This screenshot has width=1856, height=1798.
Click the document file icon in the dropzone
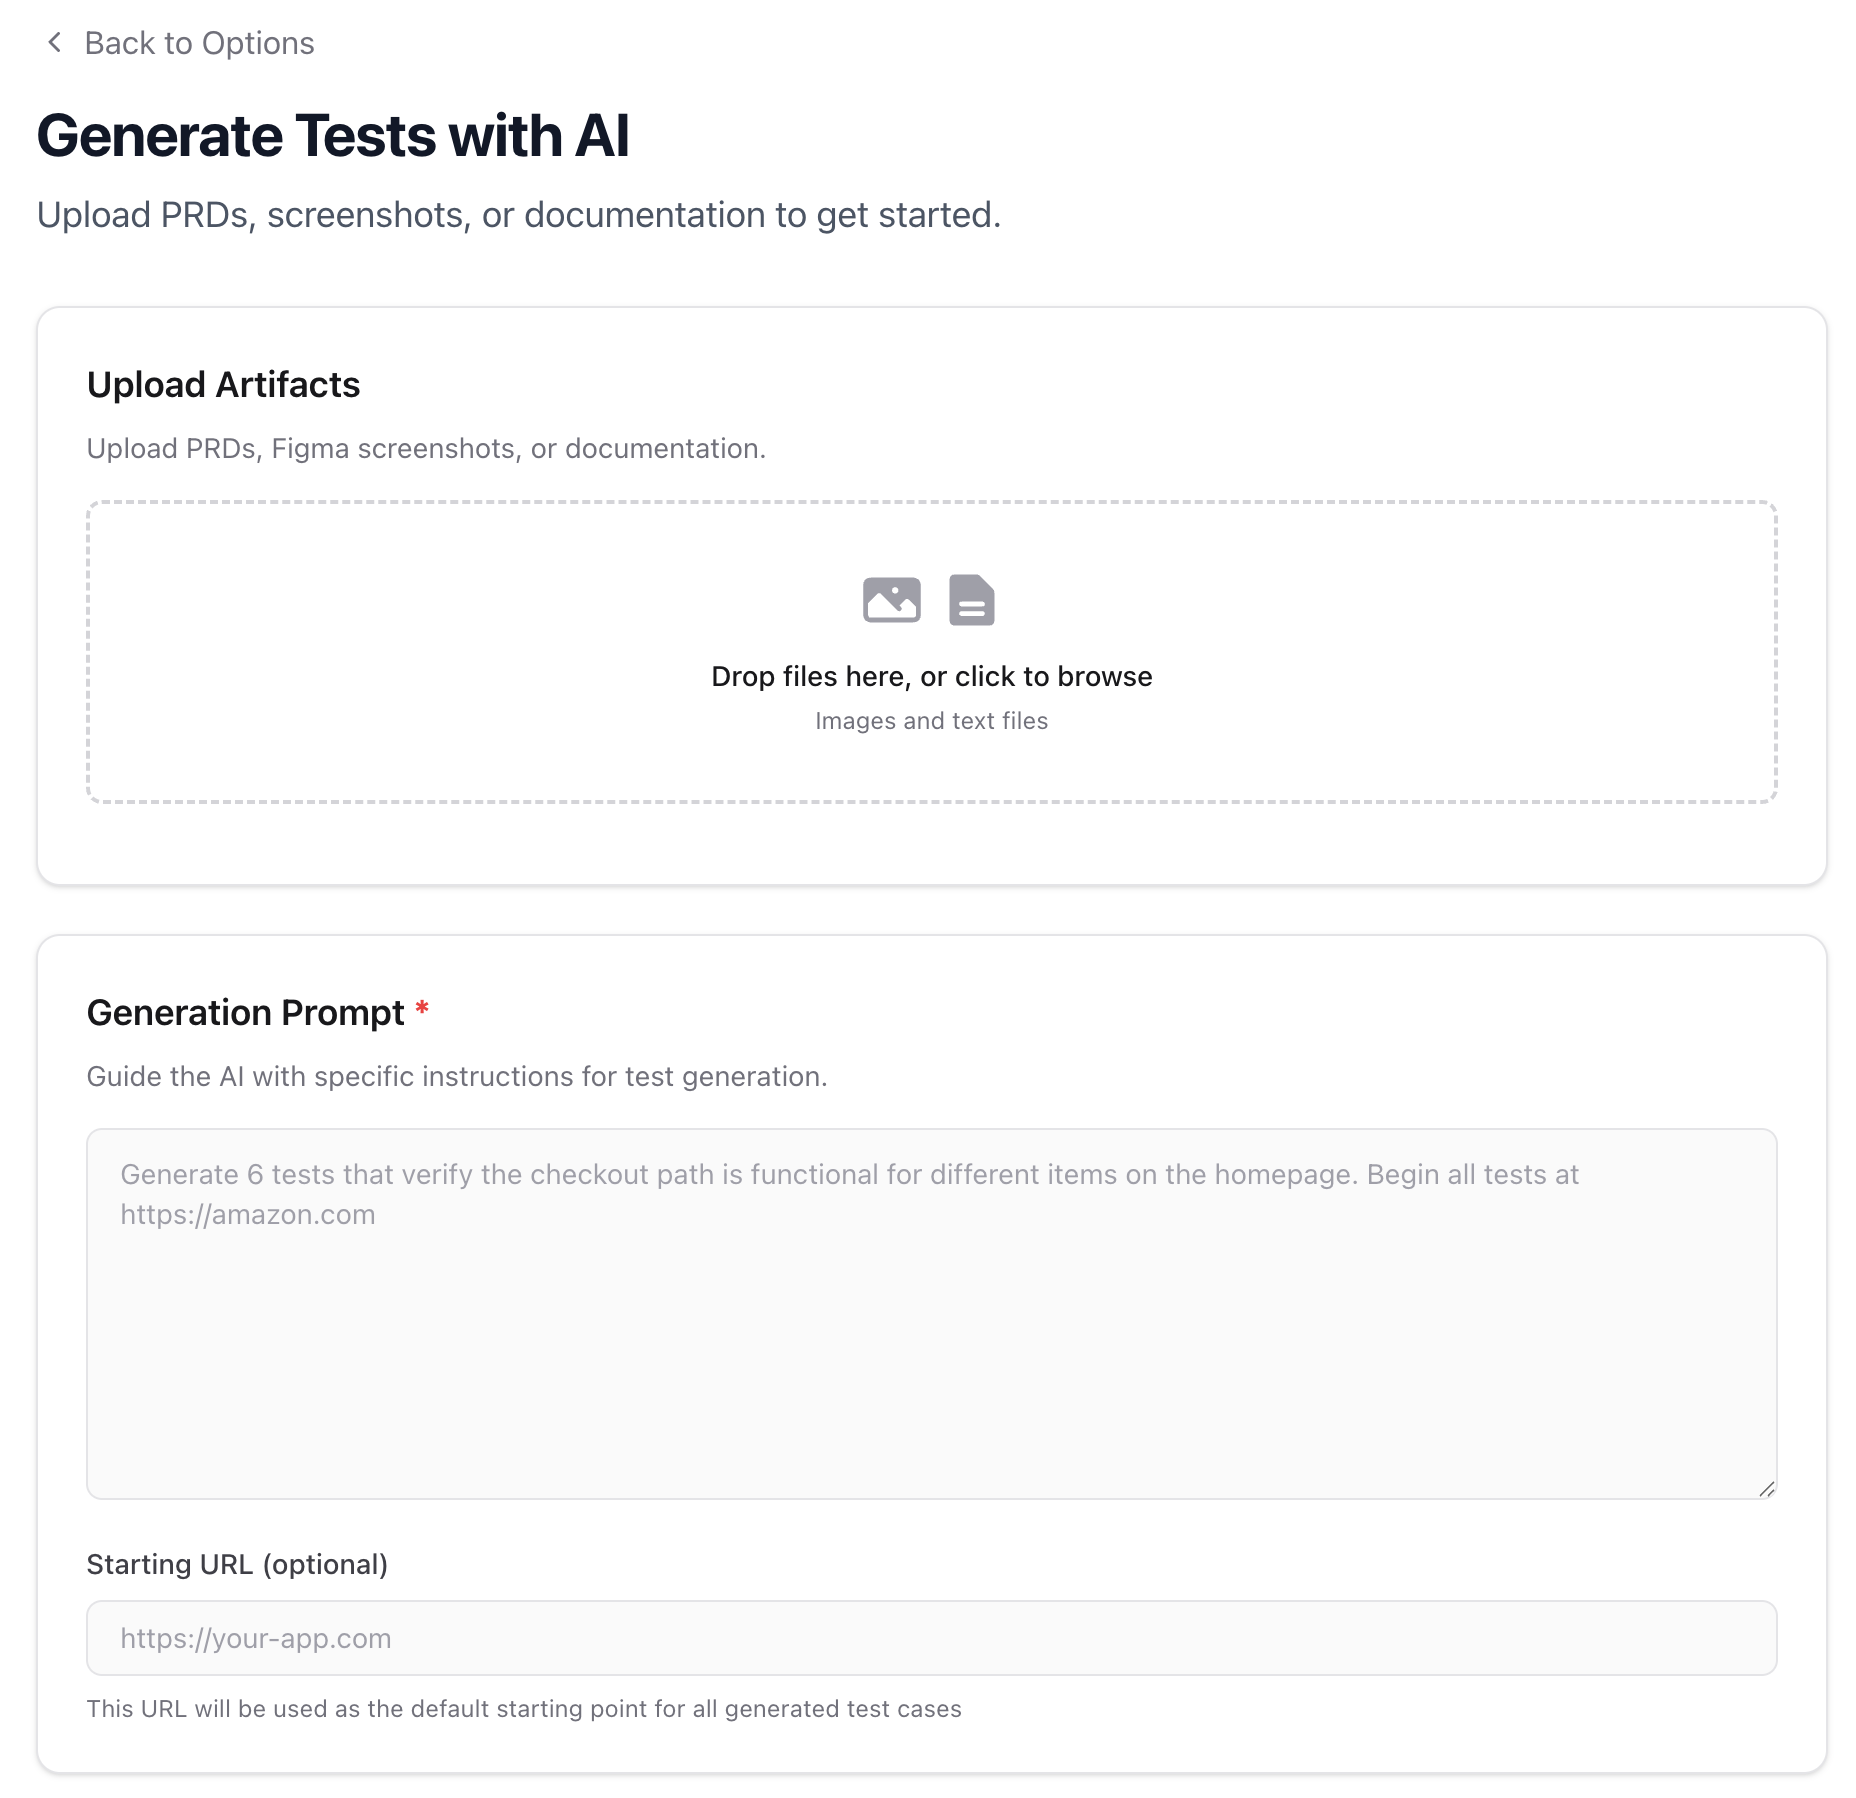coord(971,600)
